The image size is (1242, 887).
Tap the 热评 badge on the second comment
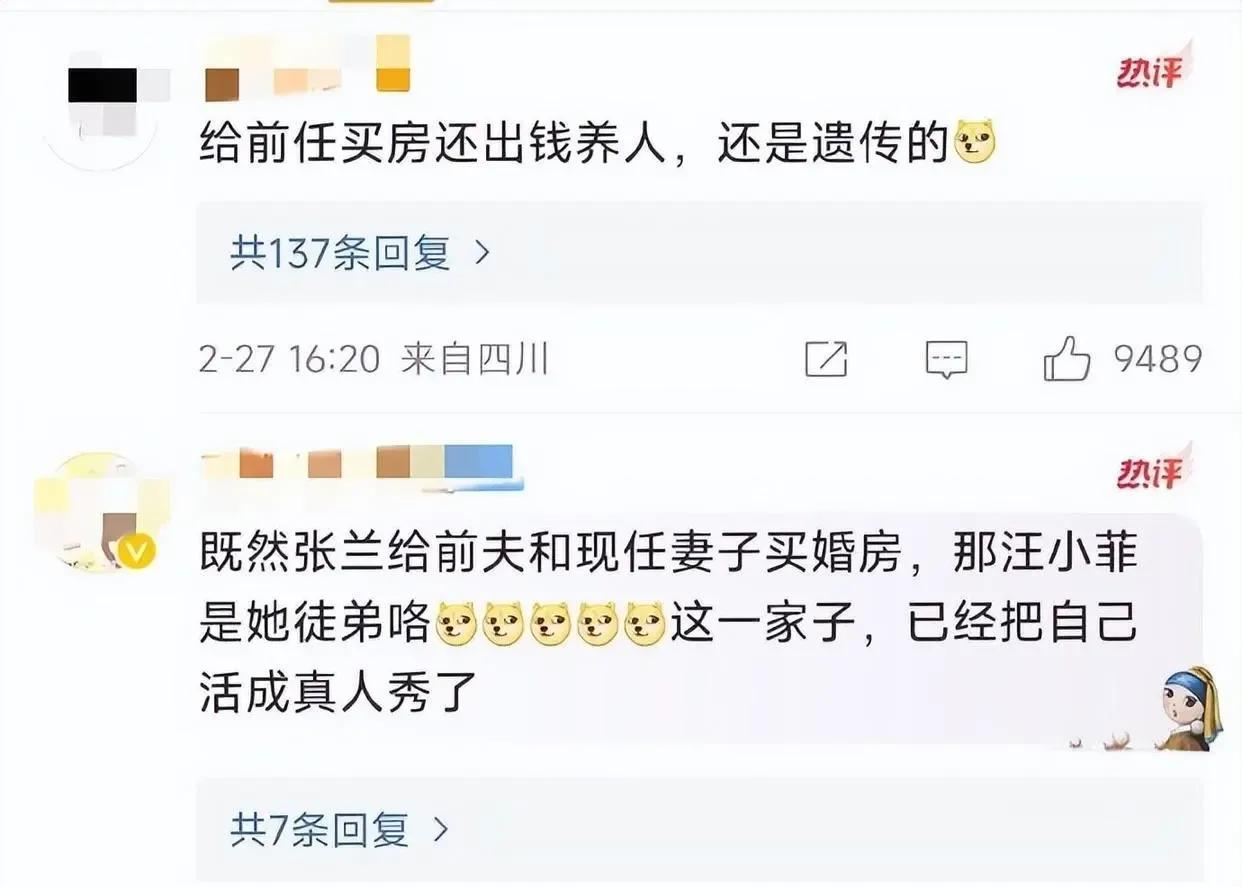pyautogui.click(x=1151, y=472)
